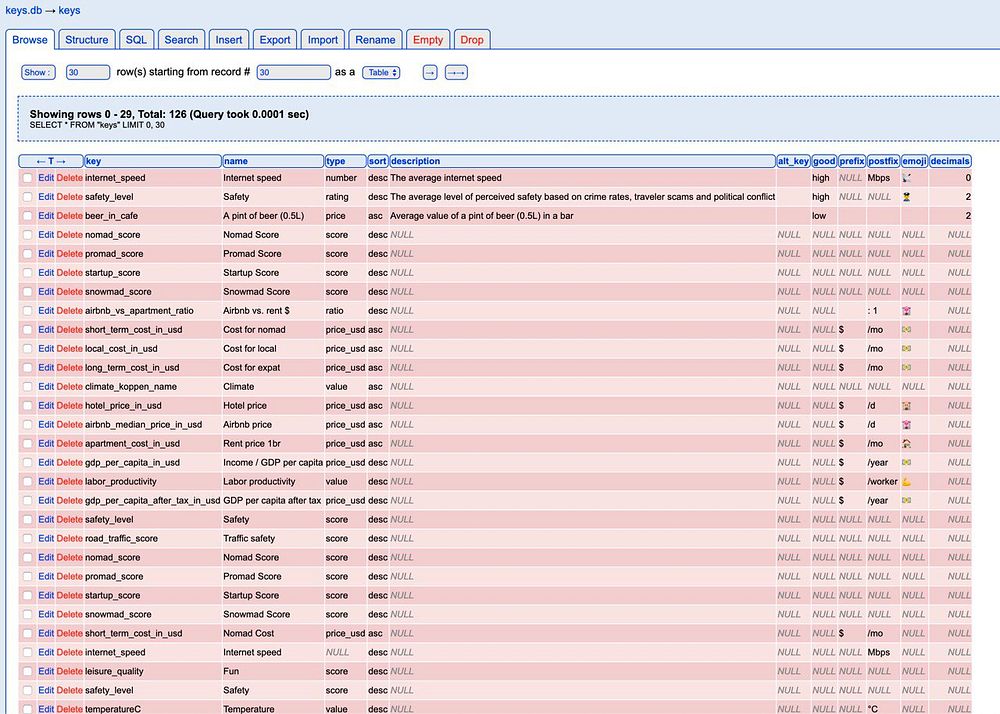Click the satellite emoji in internet_speed row
Viewport: 1000px width, 714px height.
[x=907, y=178]
